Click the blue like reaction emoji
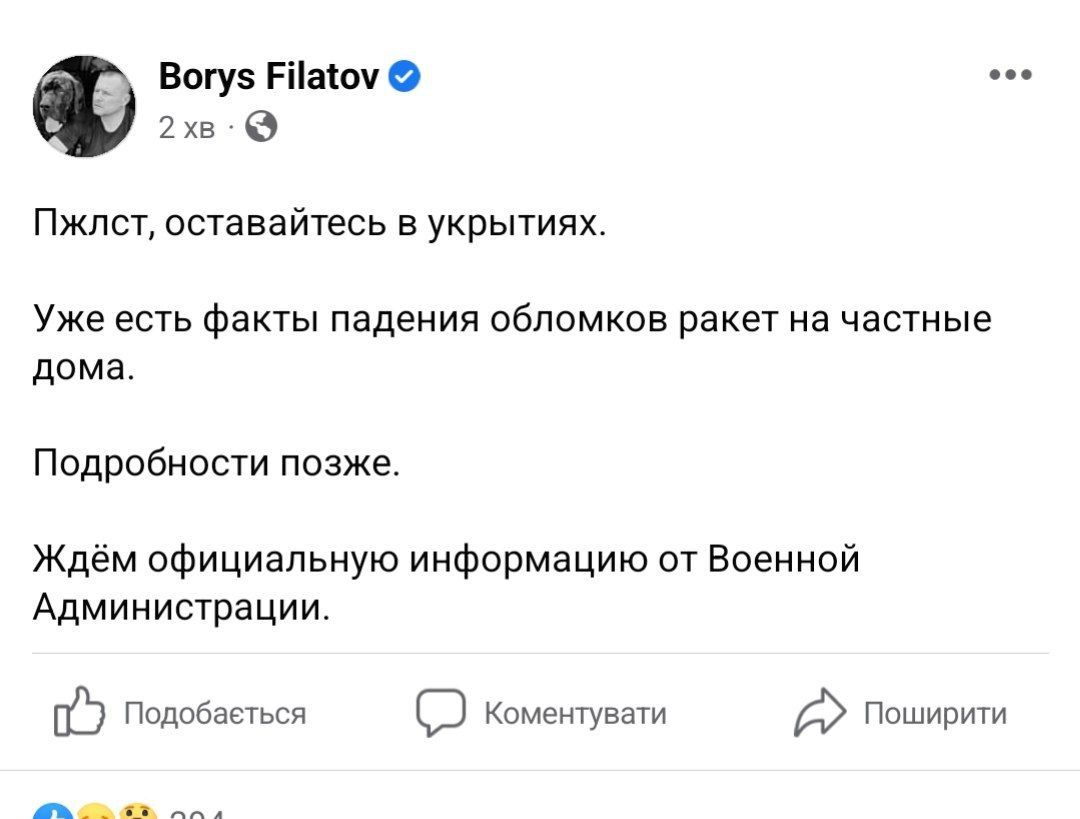The width and height of the screenshot is (1080, 819). [x=52, y=812]
